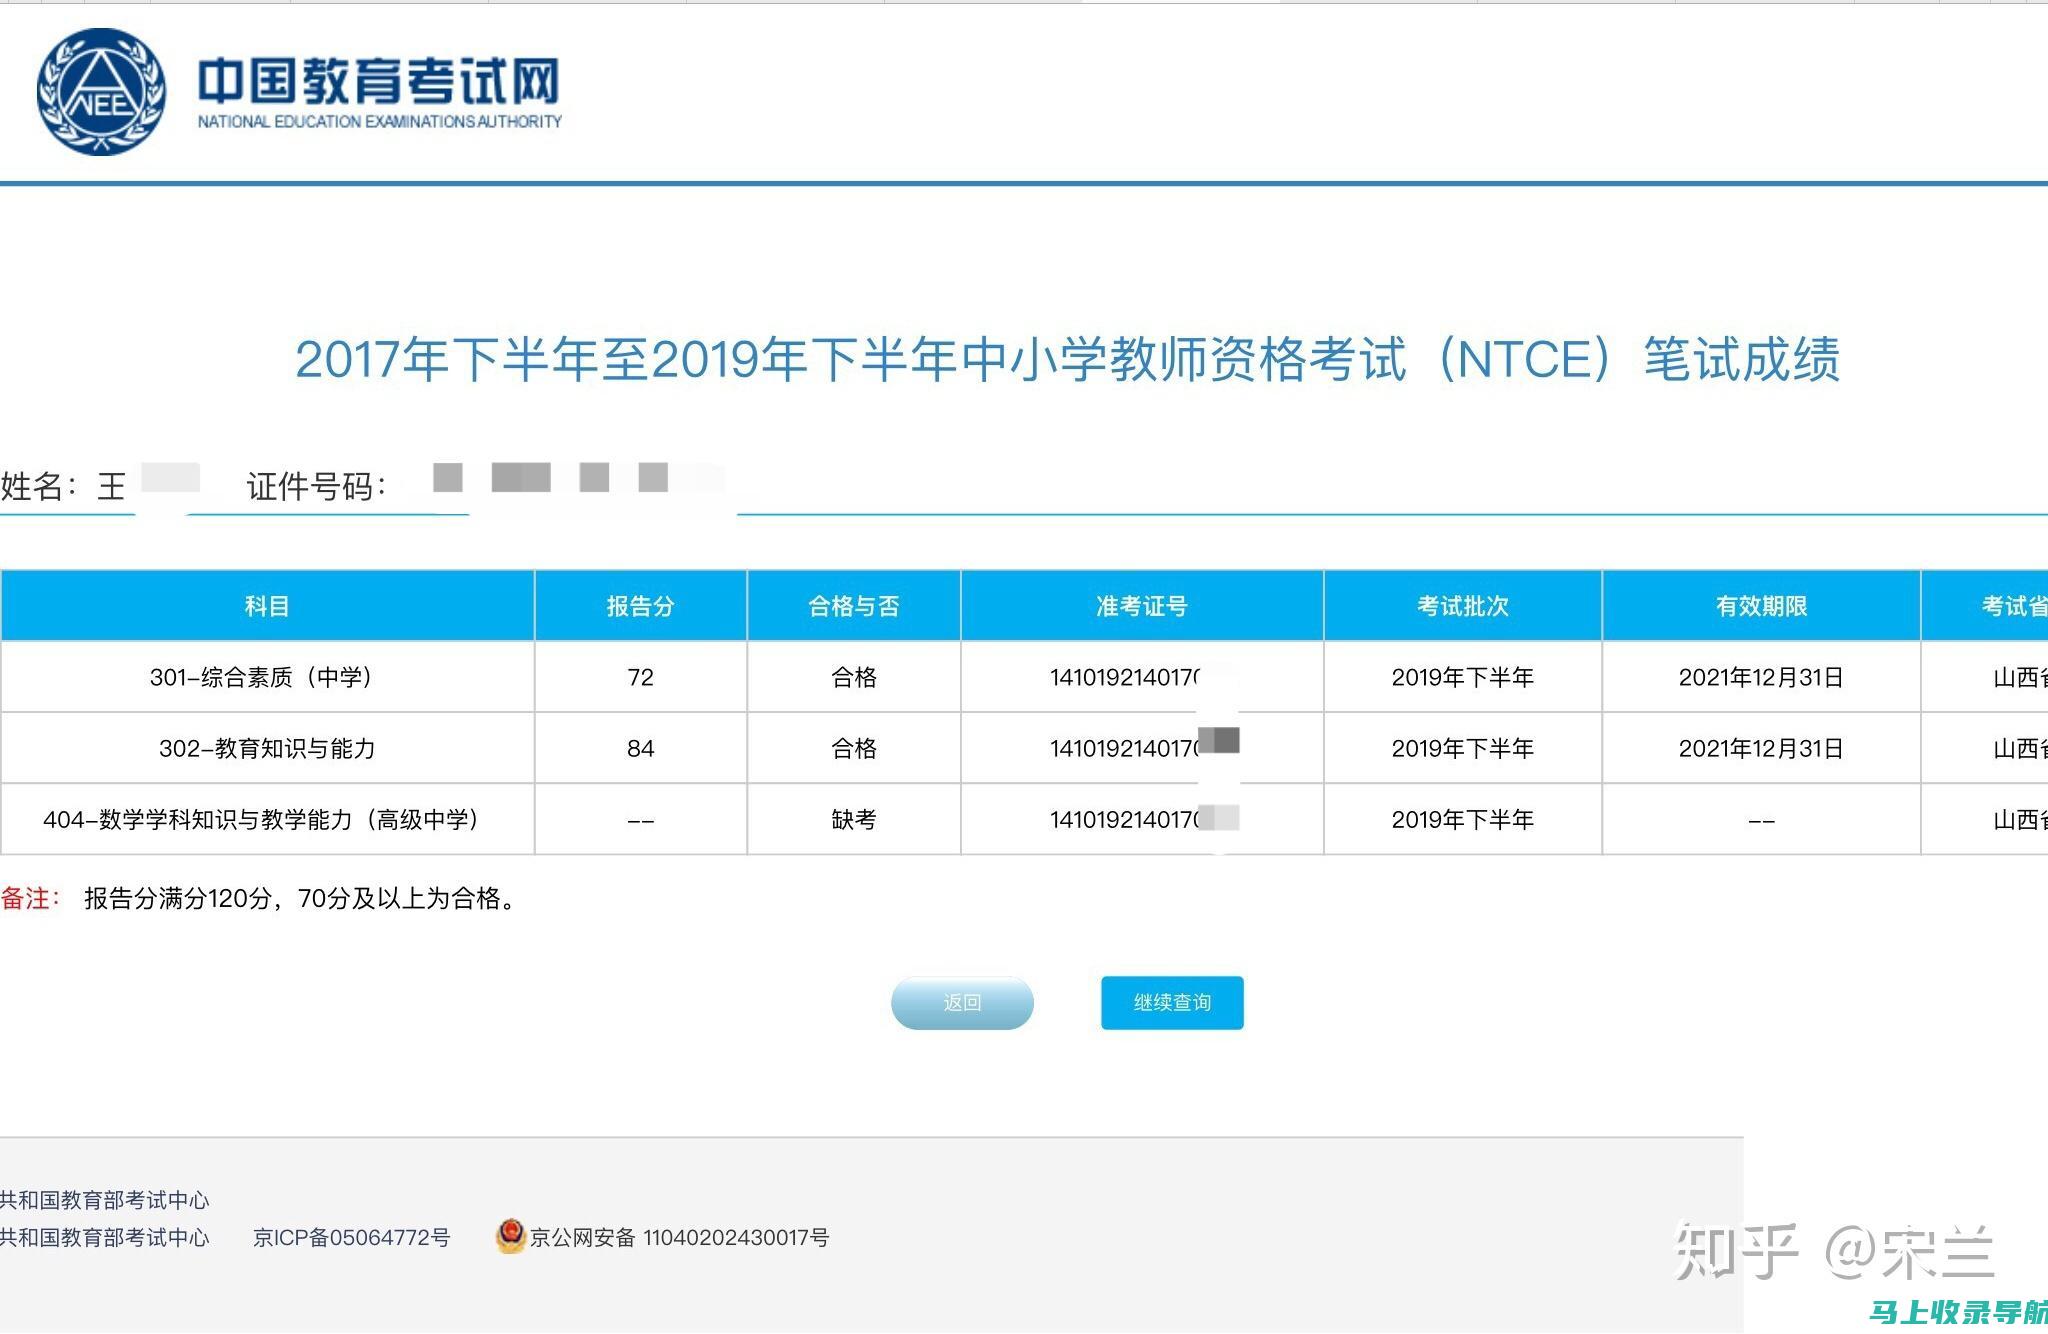Click the score 72 cell

(640, 677)
